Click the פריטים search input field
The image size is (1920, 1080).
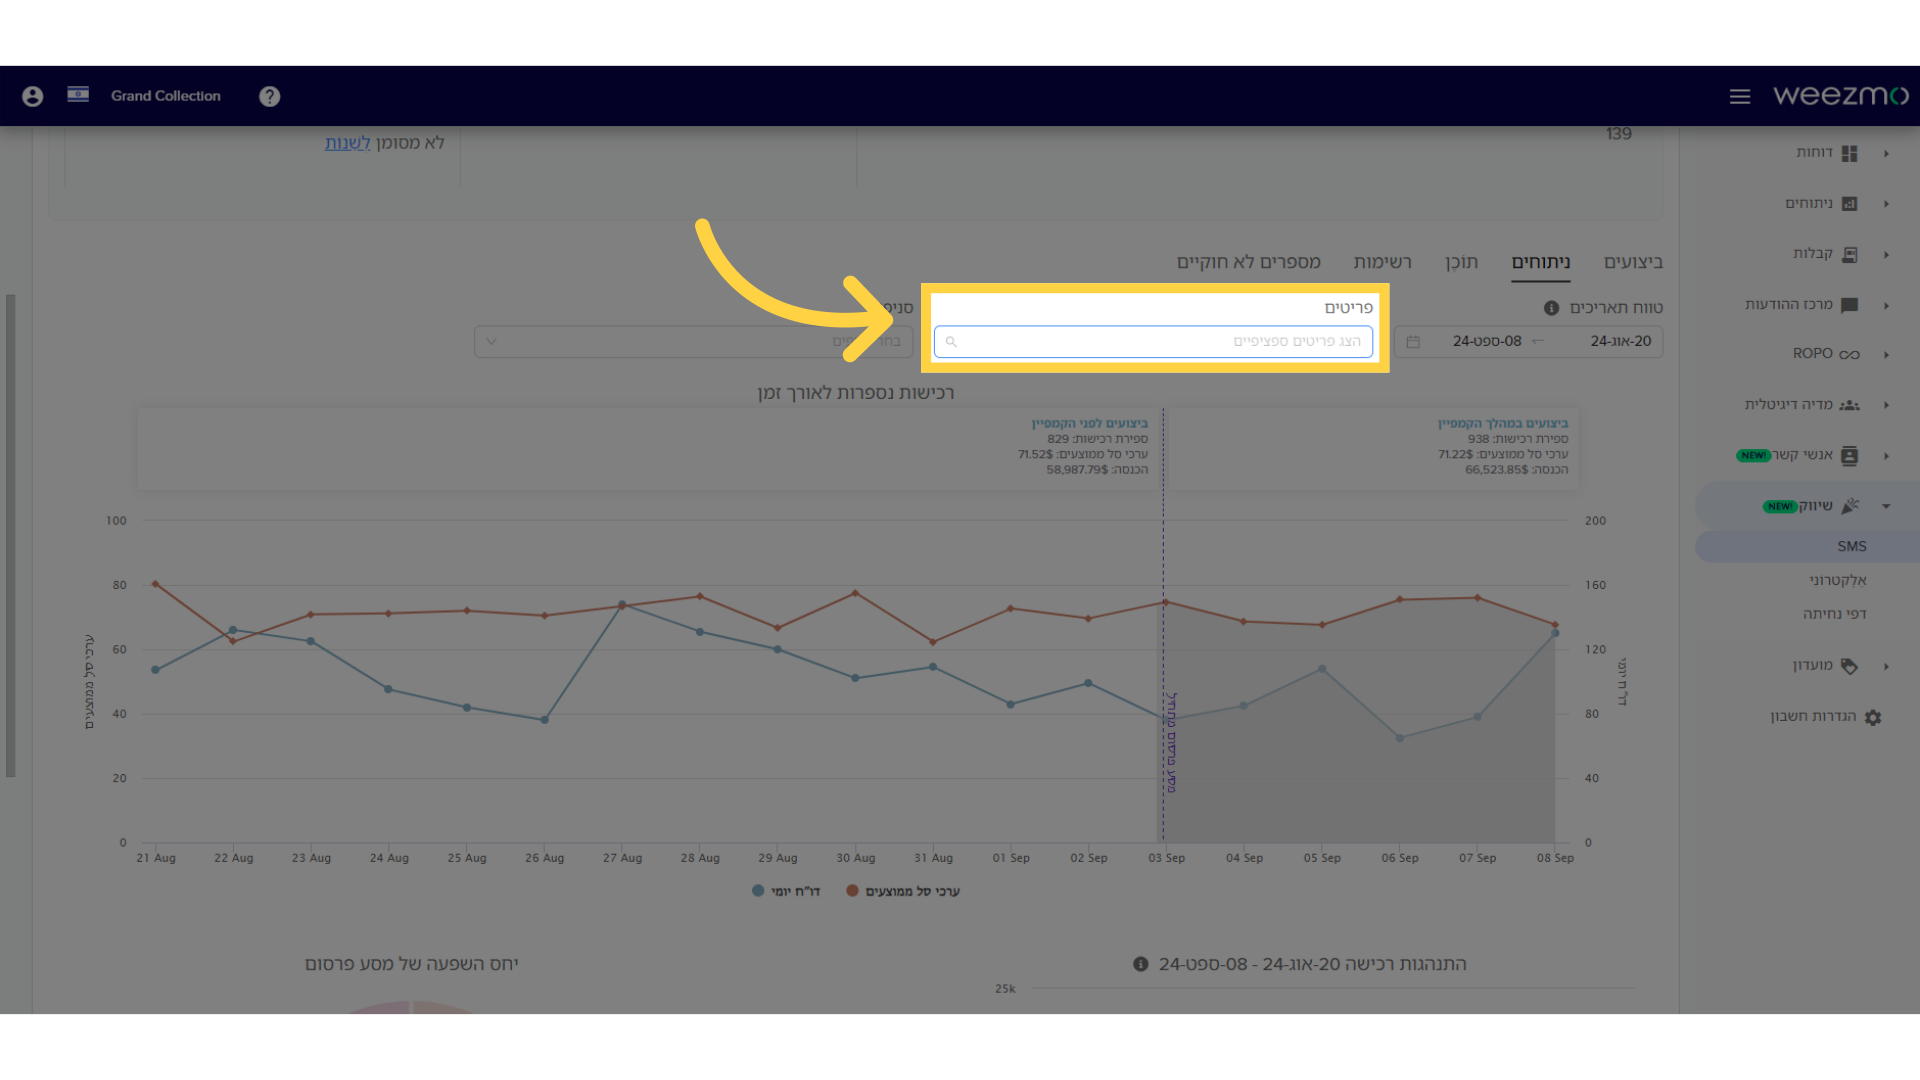1153,342
